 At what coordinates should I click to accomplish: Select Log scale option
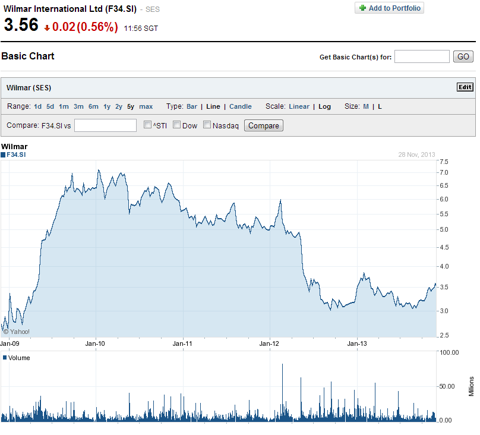[325, 107]
